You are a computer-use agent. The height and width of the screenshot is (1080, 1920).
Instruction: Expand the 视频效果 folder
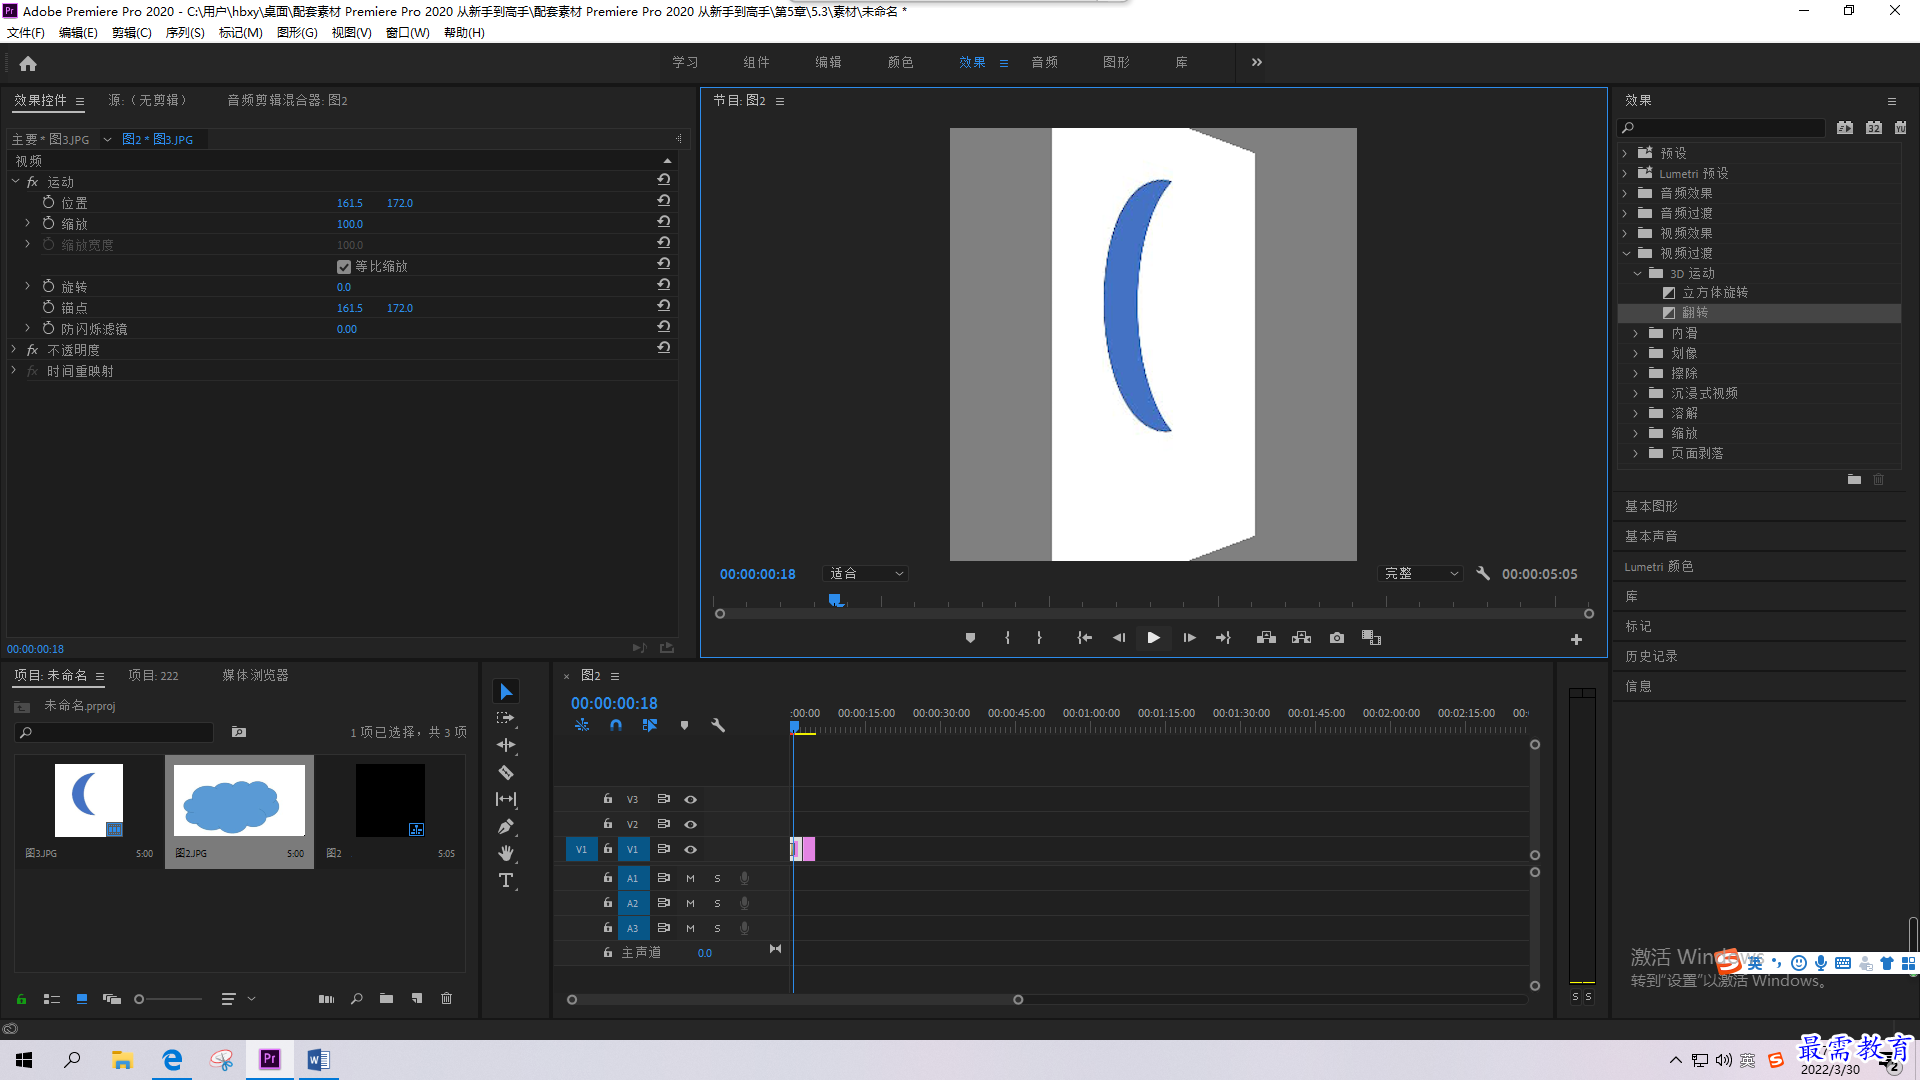pos(1624,234)
